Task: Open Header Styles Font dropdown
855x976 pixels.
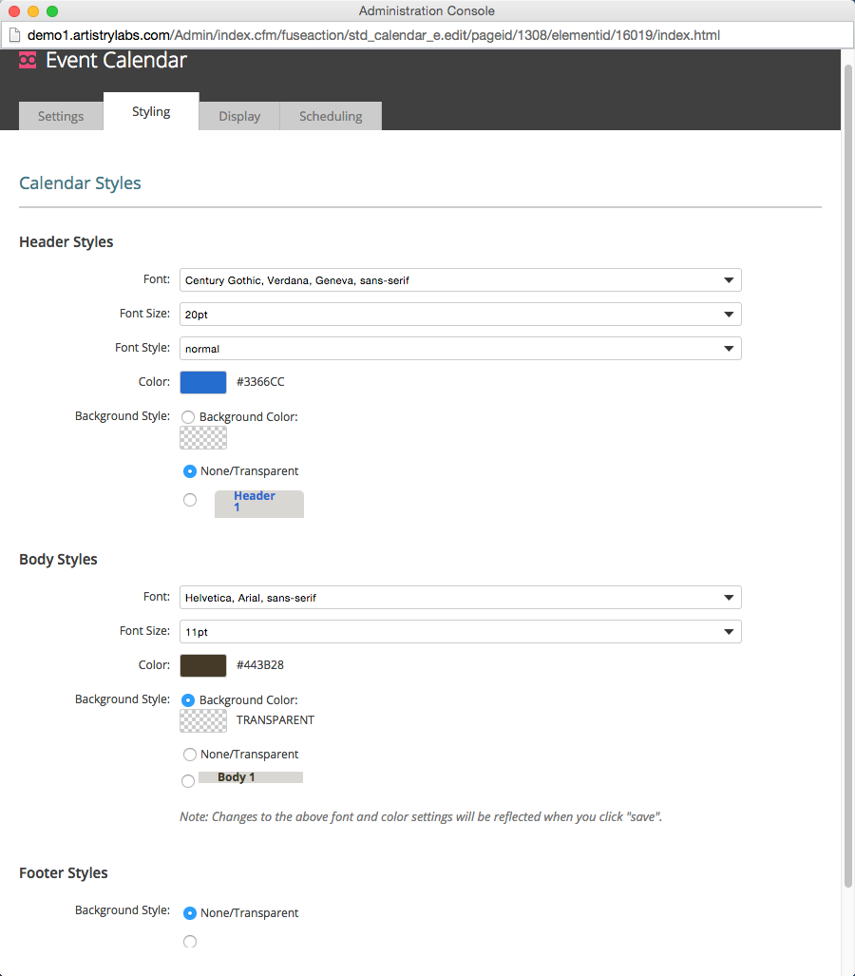Action: tap(460, 280)
